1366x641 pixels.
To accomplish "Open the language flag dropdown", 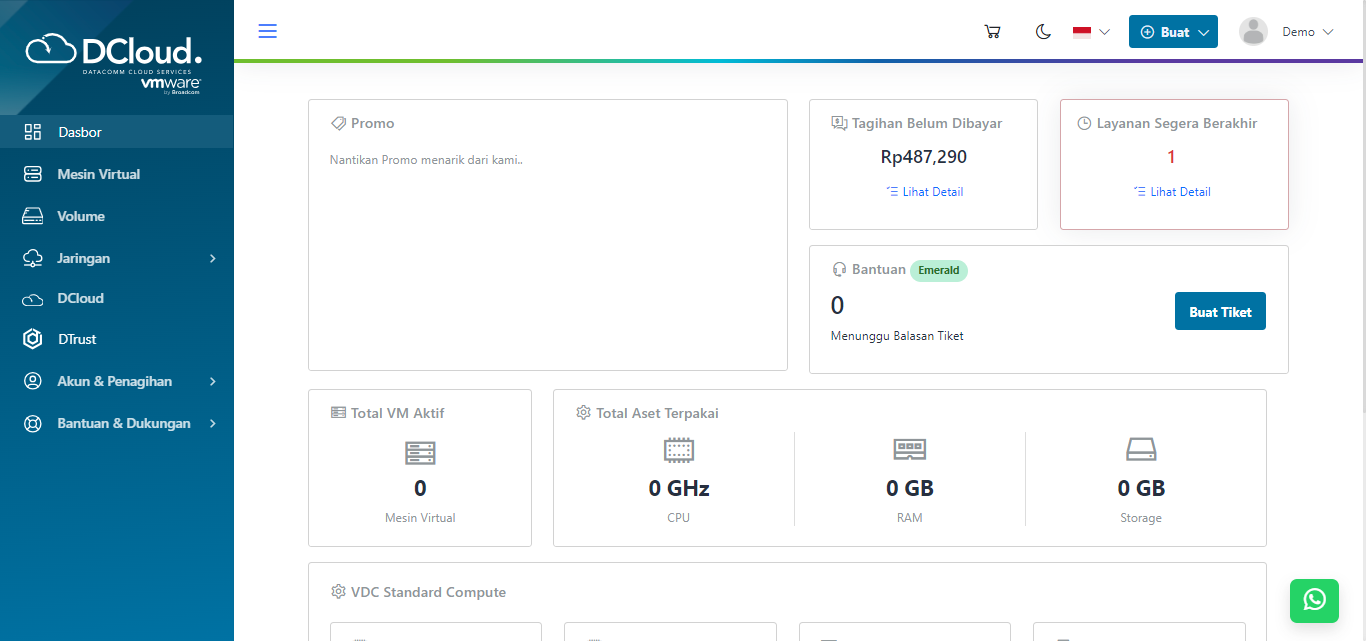I will 1091,32.
